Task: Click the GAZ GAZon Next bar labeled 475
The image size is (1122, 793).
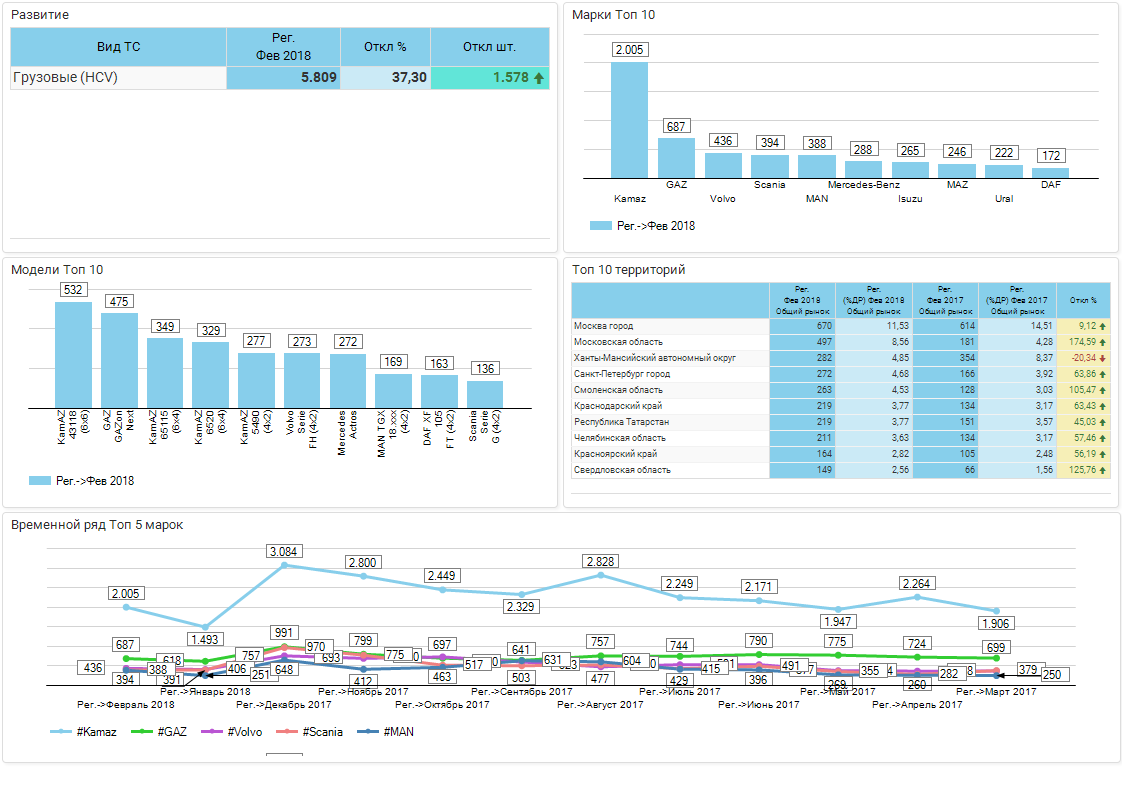Action: tap(119, 361)
